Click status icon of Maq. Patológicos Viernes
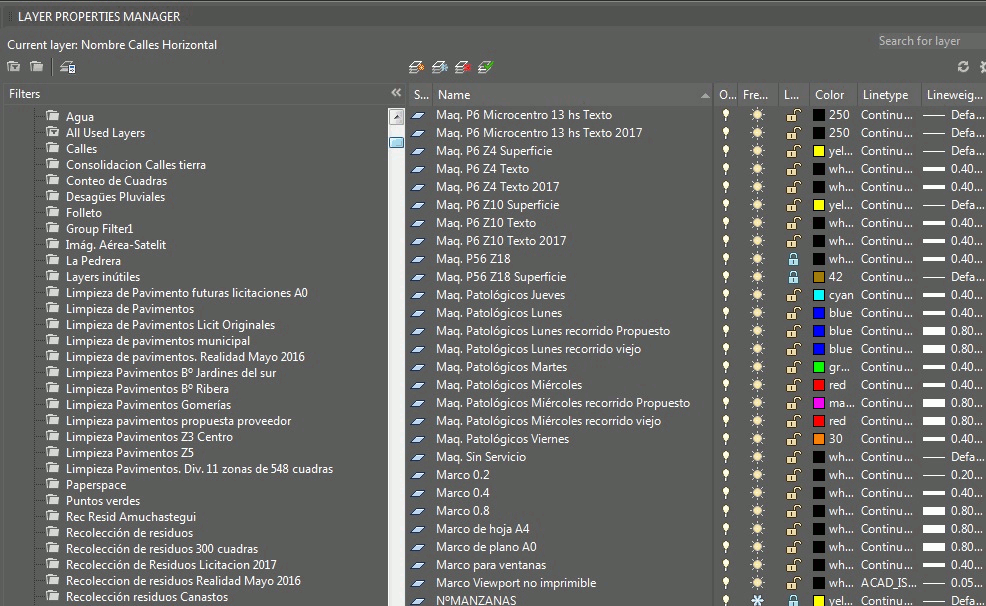This screenshot has width=986, height=606. [418, 439]
